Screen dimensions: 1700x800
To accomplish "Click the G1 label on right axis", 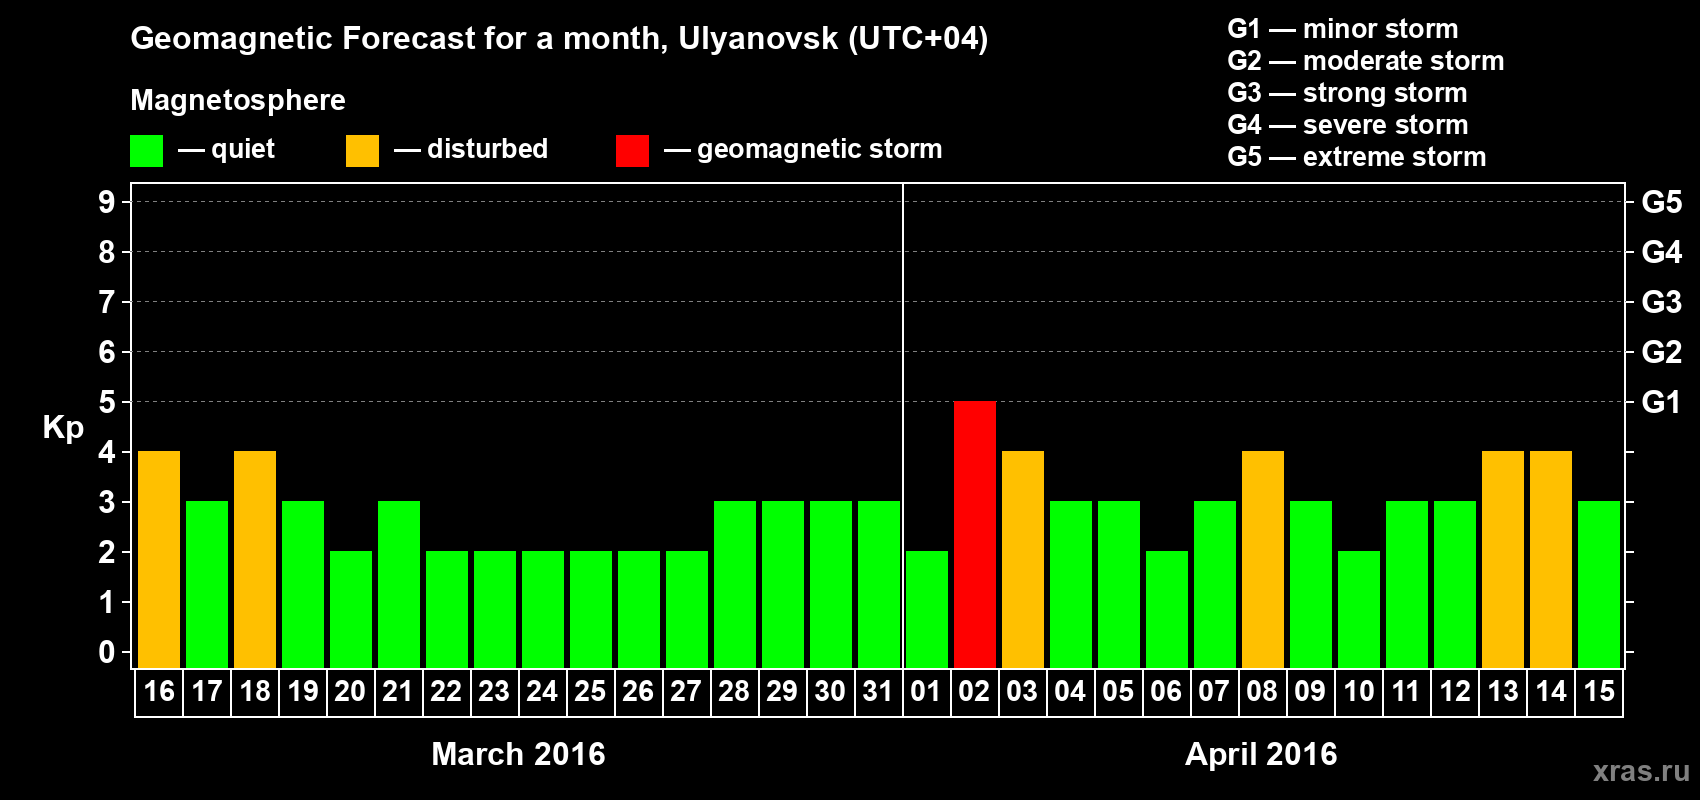I will [x=1661, y=402].
